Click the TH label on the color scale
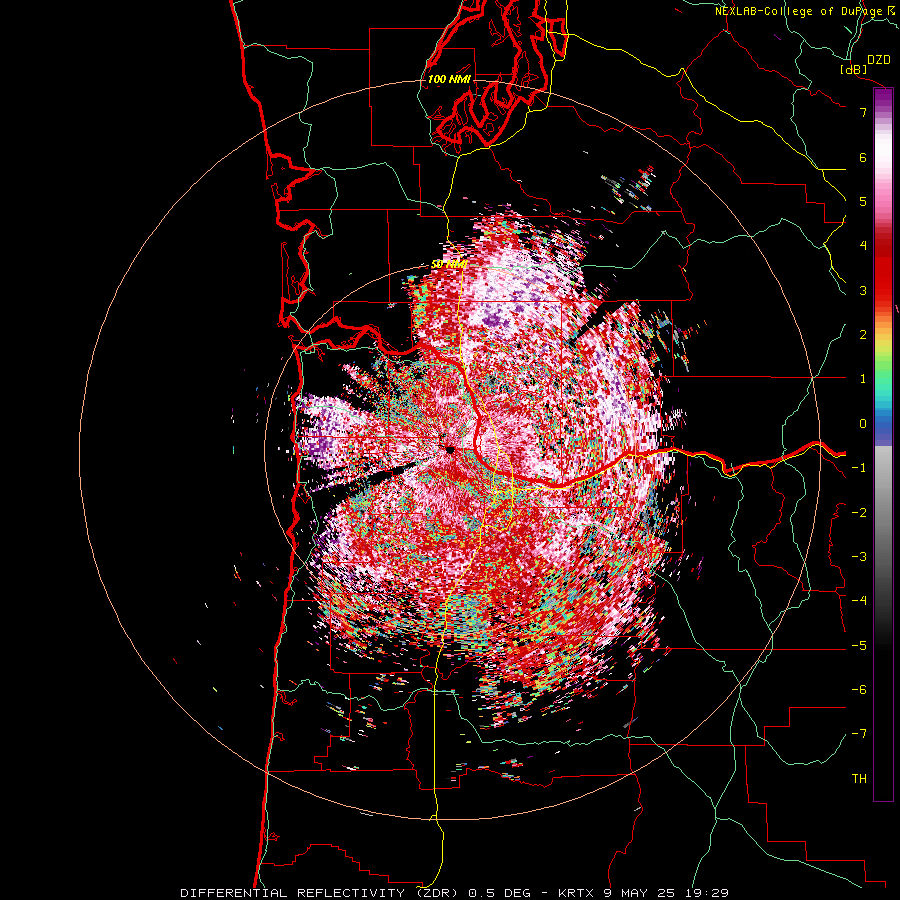 (x=859, y=779)
